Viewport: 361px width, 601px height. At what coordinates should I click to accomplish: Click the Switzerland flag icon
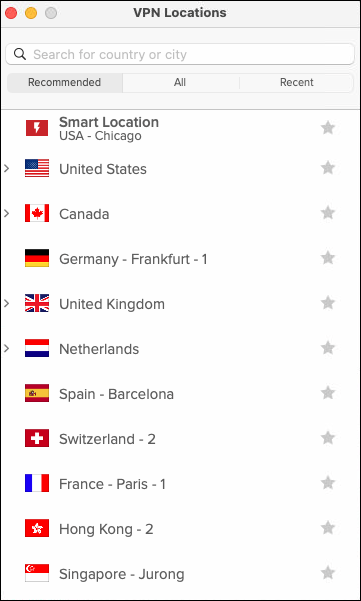[x=37, y=438]
